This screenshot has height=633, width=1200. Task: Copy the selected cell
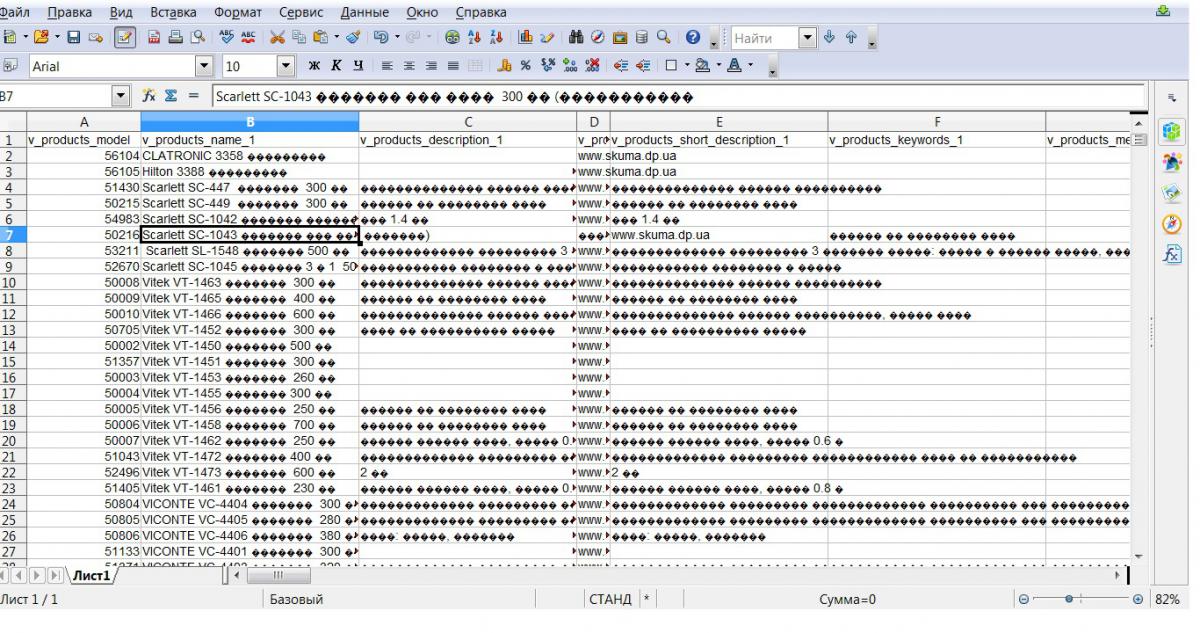(297, 39)
